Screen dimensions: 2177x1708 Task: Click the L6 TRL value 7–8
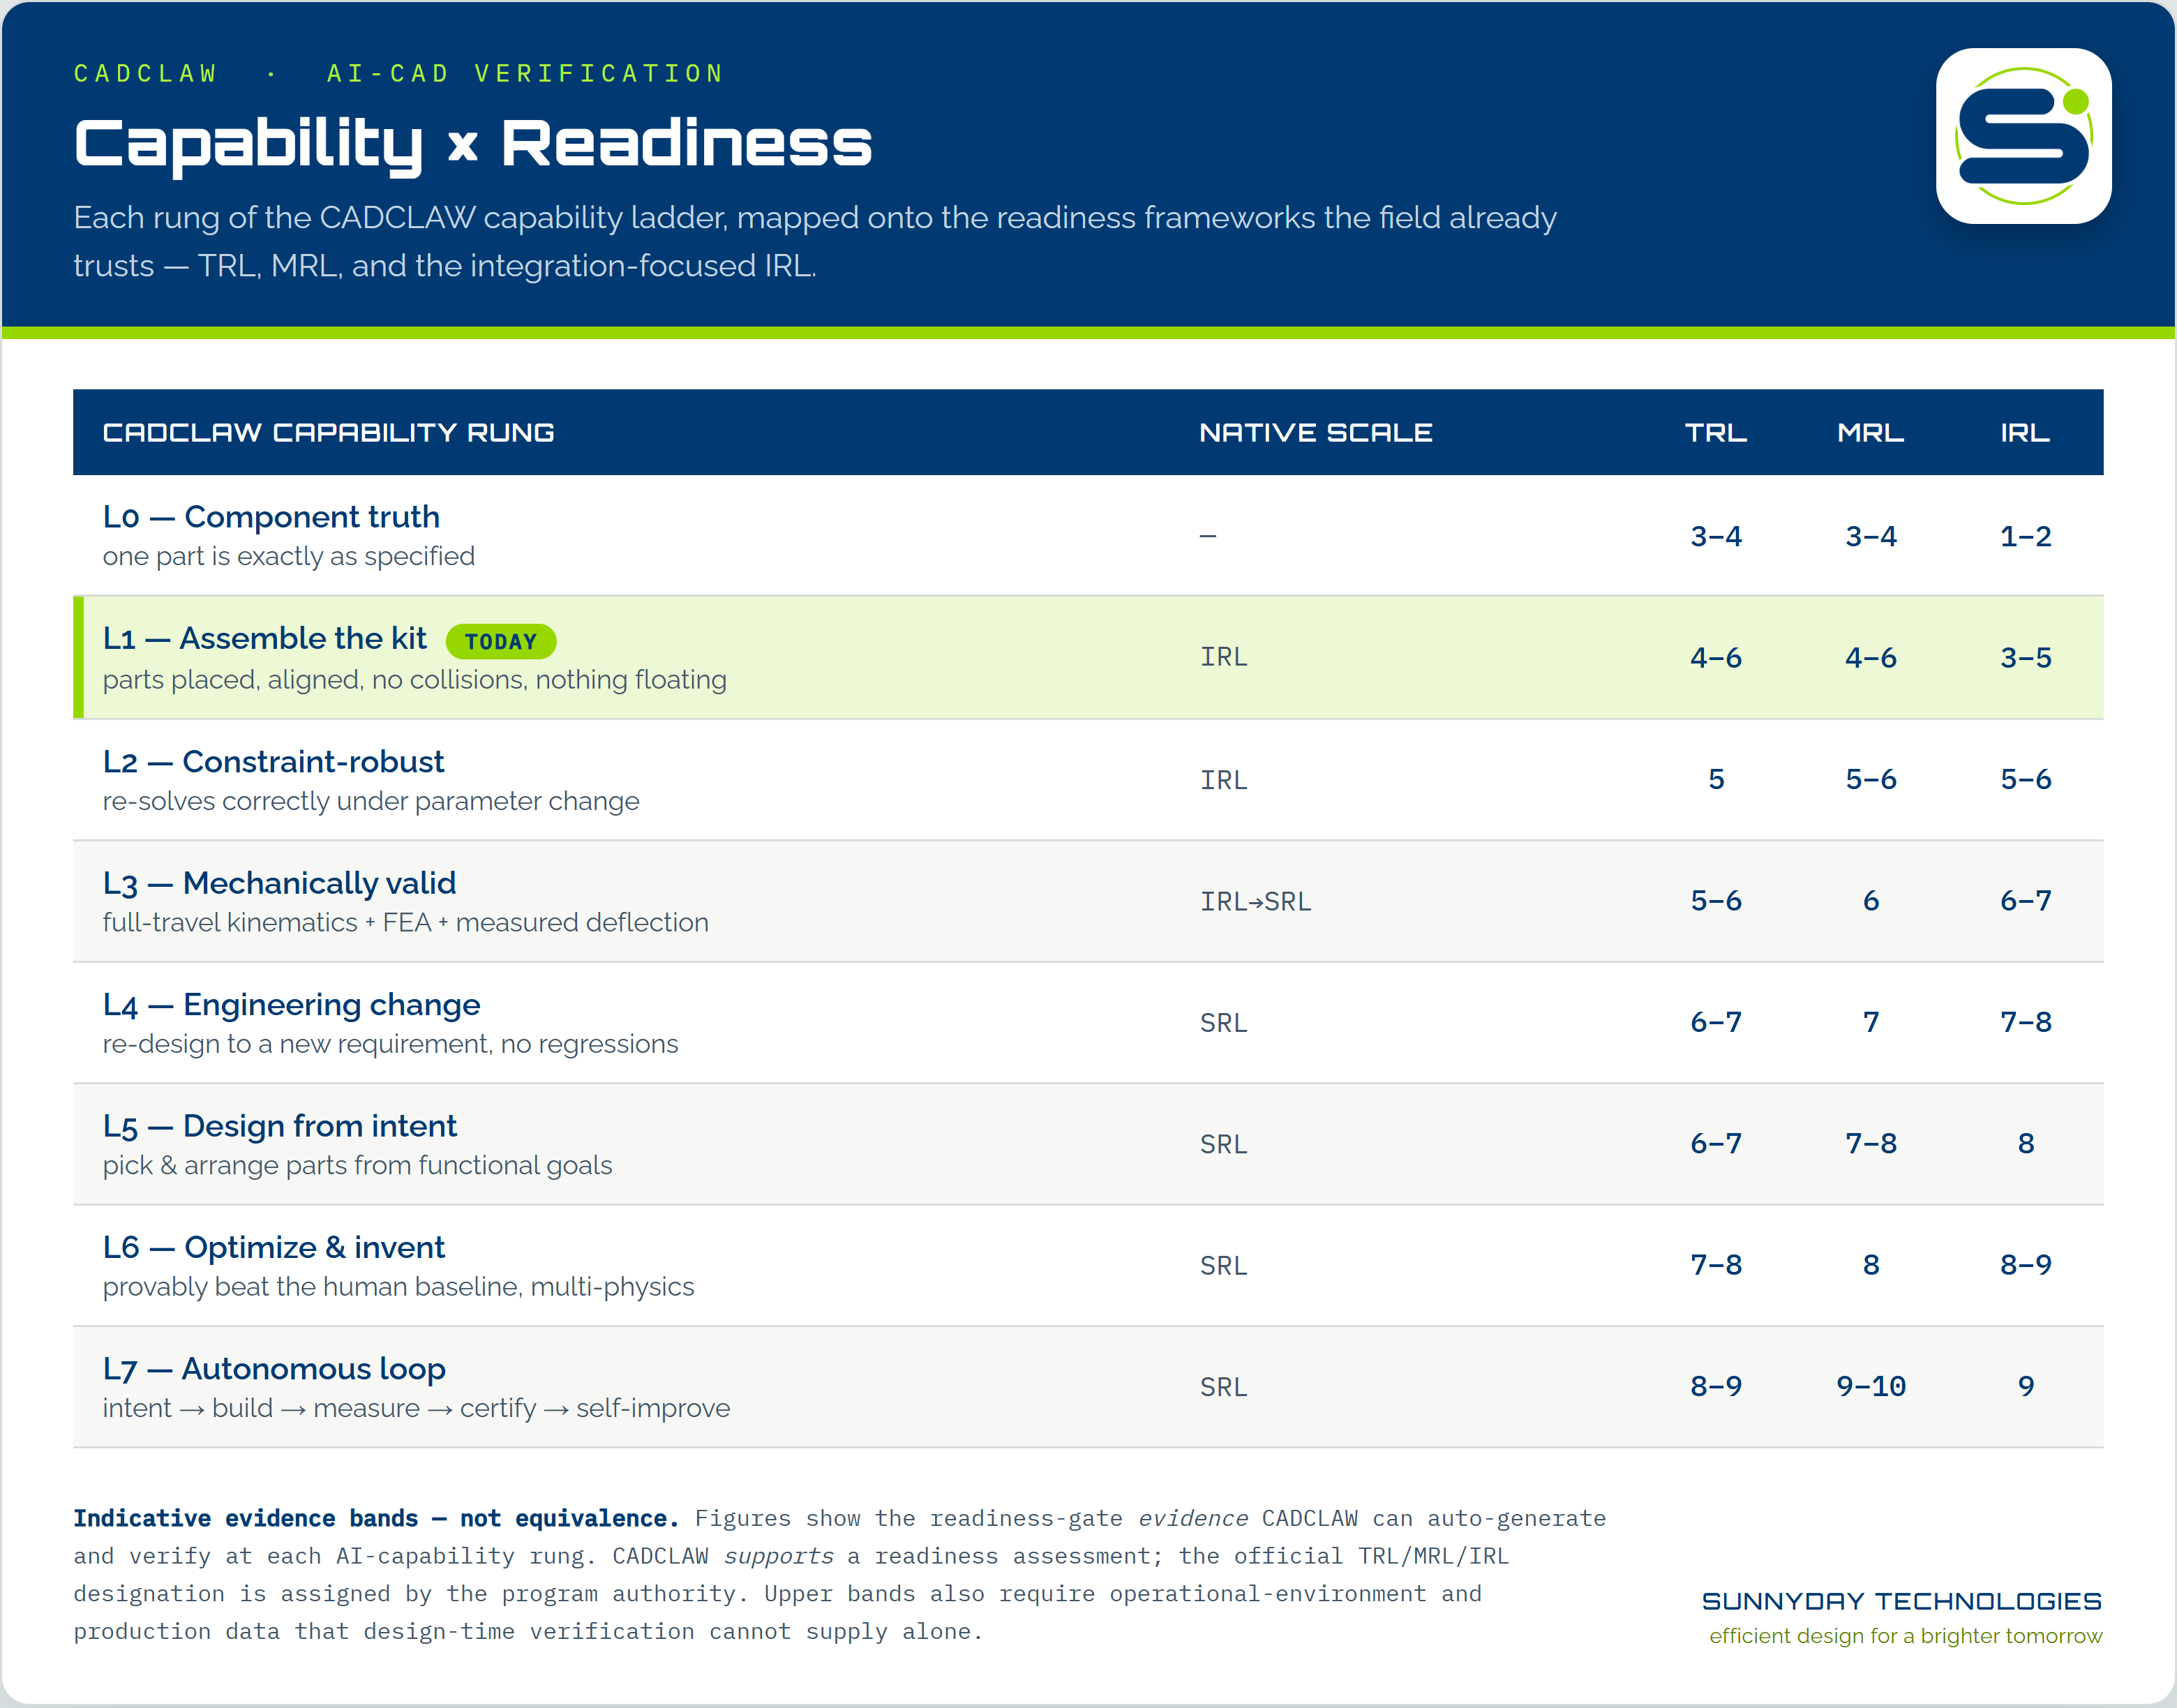[1716, 1266]
